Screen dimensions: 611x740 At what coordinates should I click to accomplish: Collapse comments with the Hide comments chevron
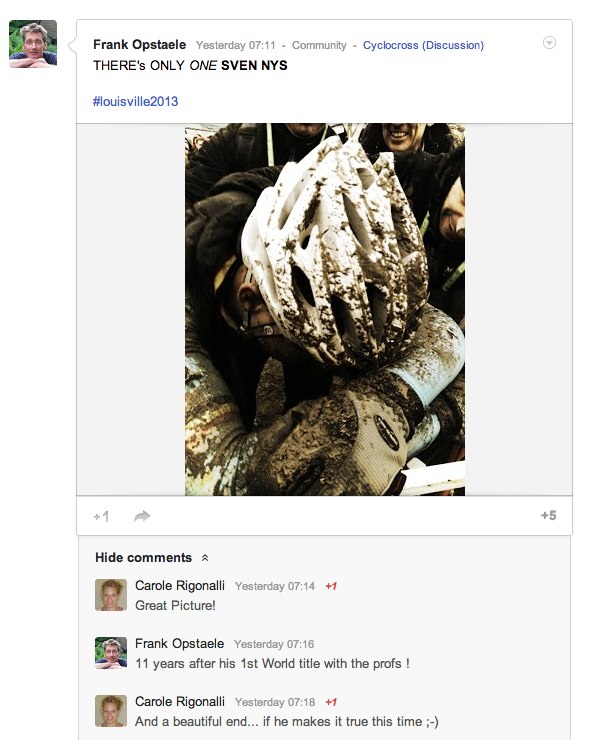205,558
